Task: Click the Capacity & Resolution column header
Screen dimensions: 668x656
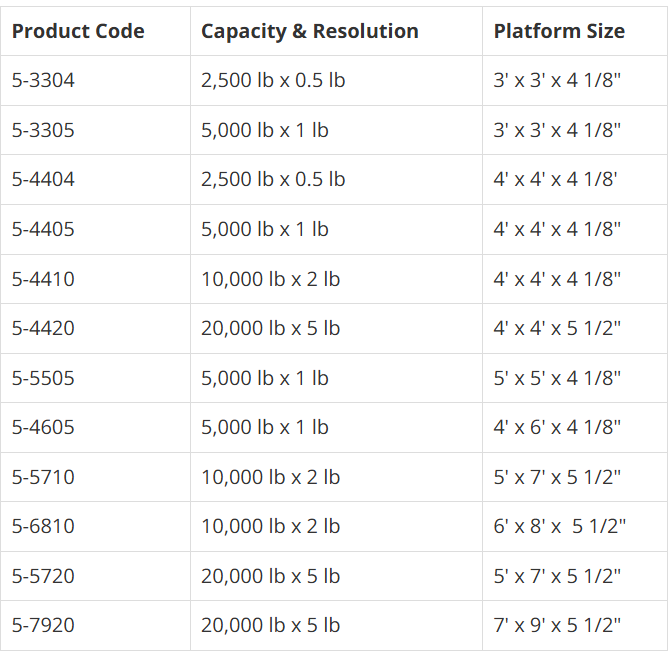Action: click(310, 31)
